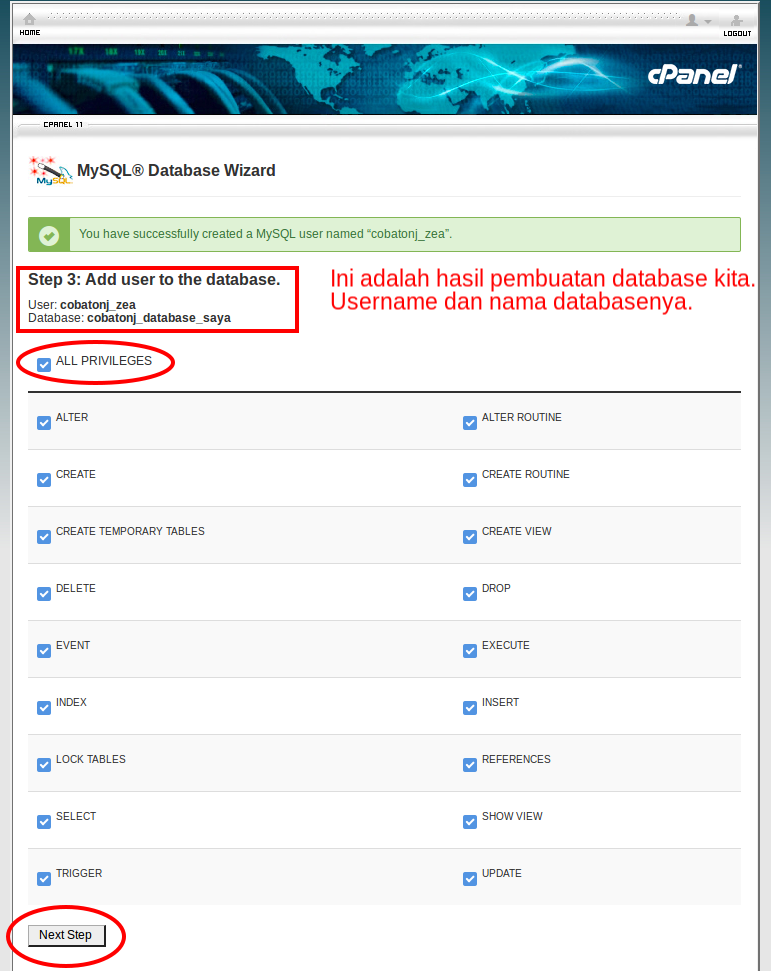Click the Step 3 heading text
This screenshot has width=771, height=971.
click(x=154, y=280)
